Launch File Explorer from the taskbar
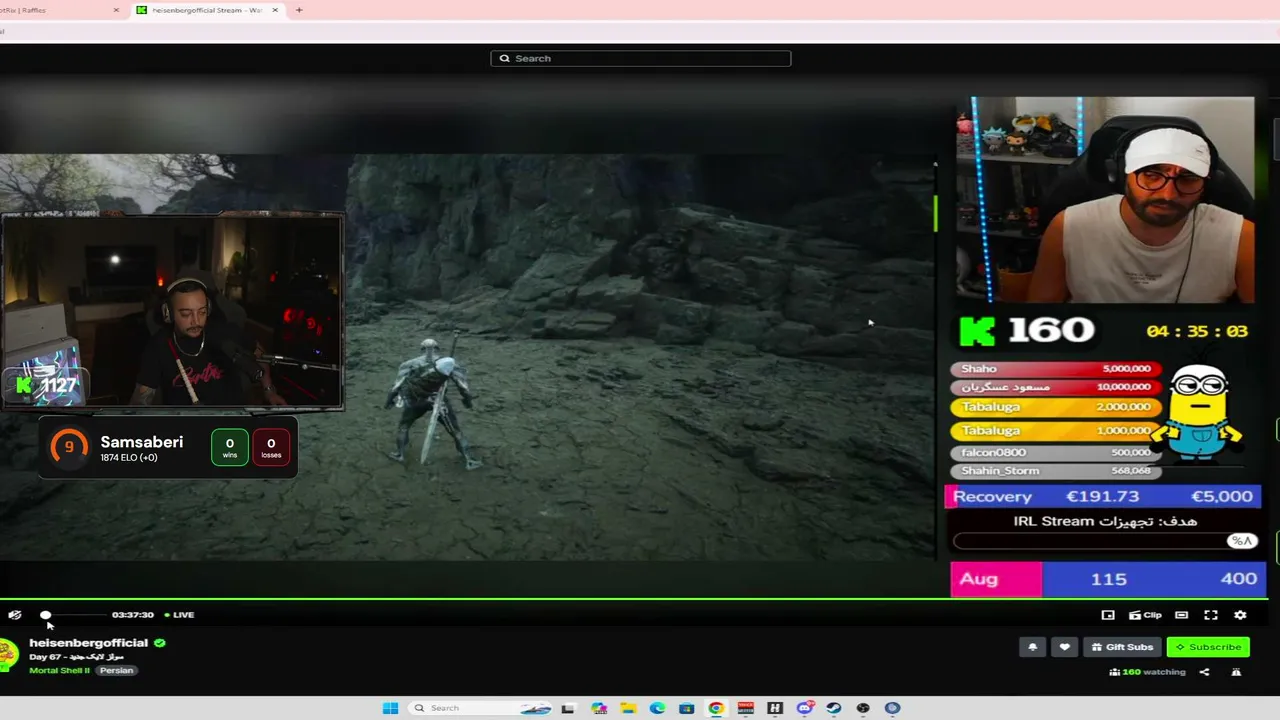The width and height of the screenshot is (1280, 720). point(627,708)
